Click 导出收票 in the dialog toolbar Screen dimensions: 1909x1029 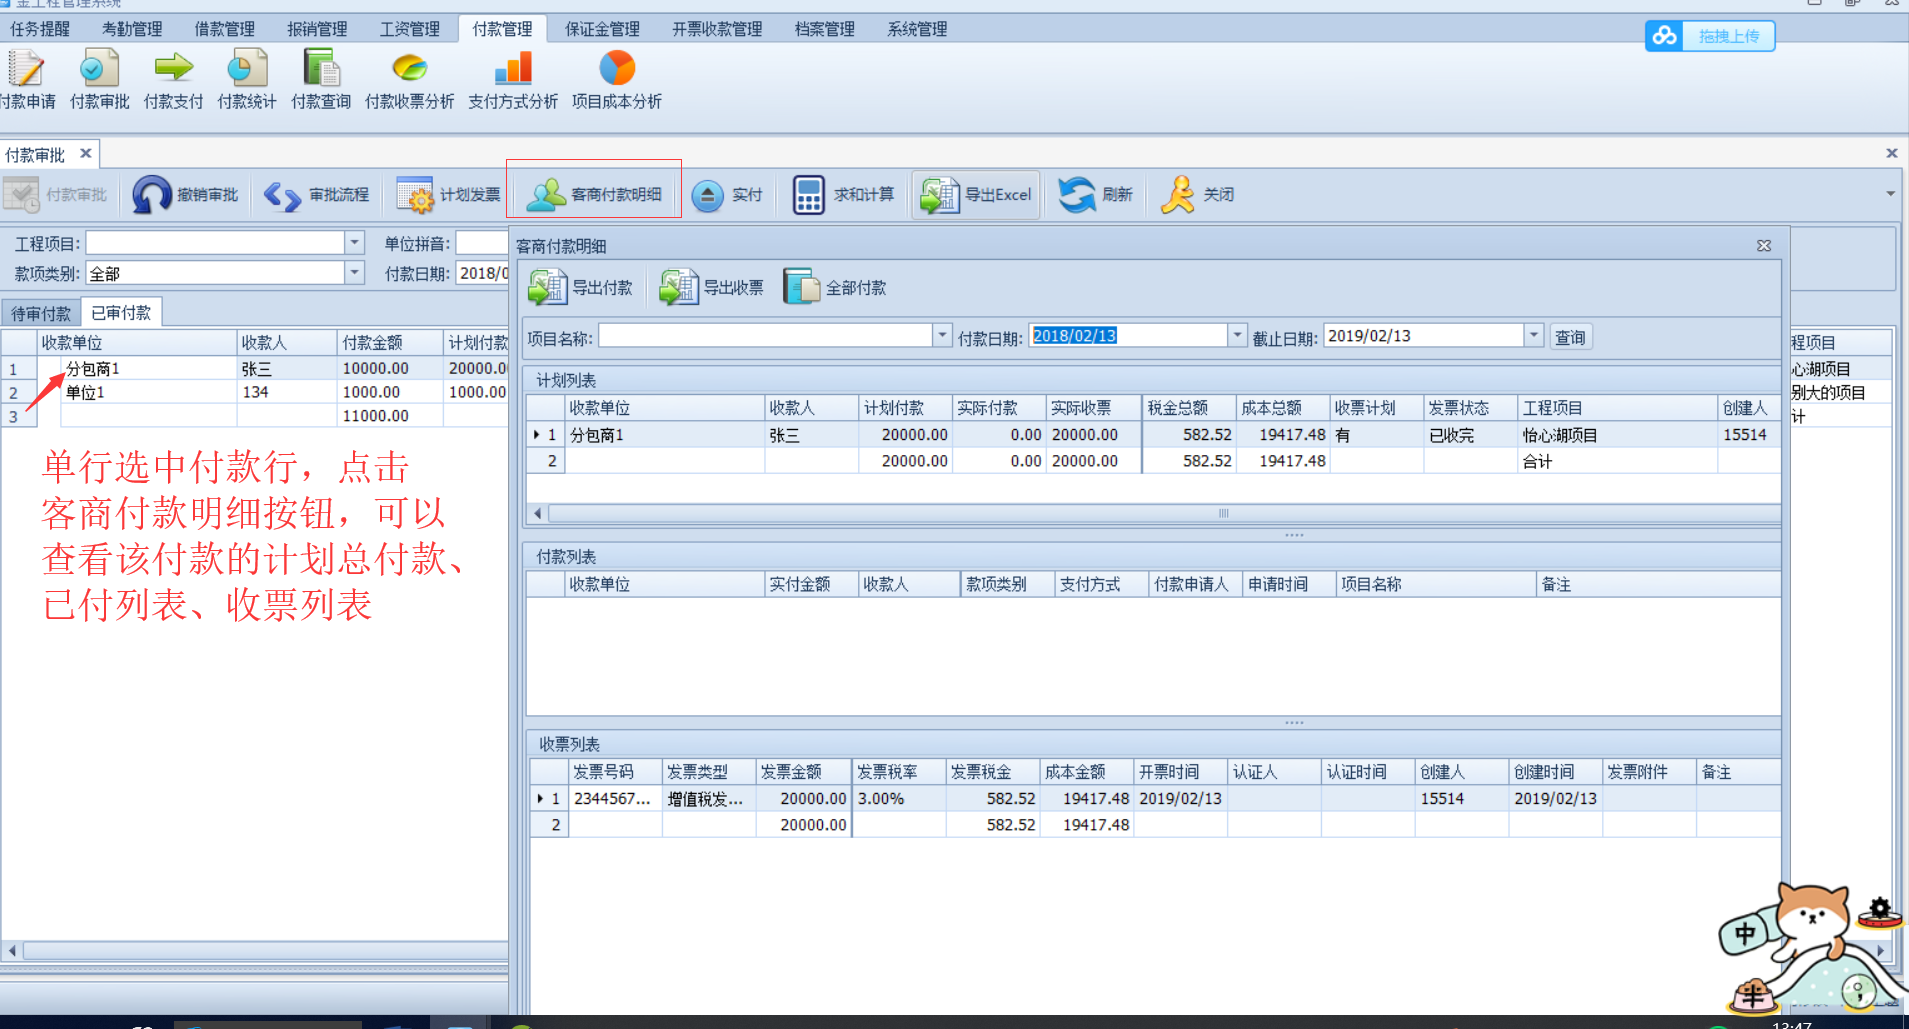point(712,288)
